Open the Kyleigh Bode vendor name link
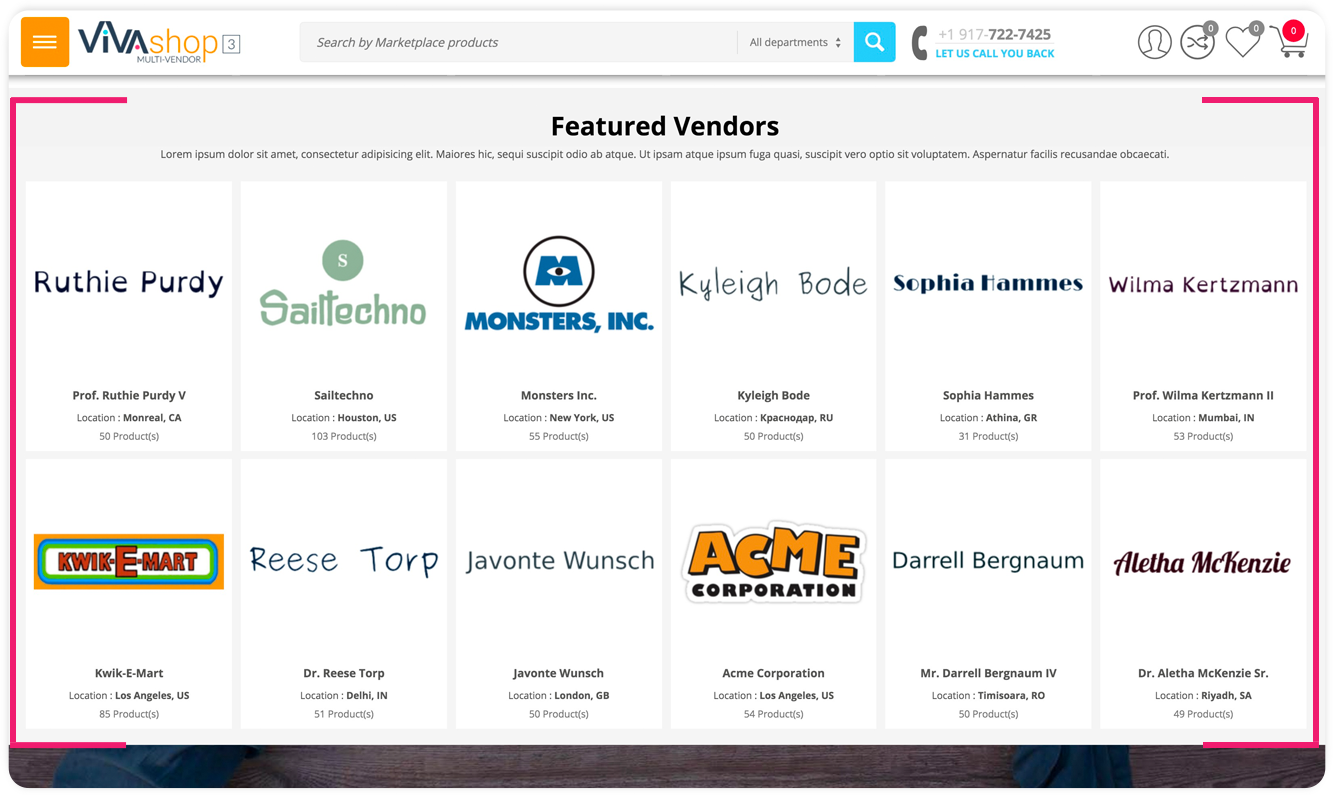Viewport: 1333px width, 795px height. (x=773, y=395)
